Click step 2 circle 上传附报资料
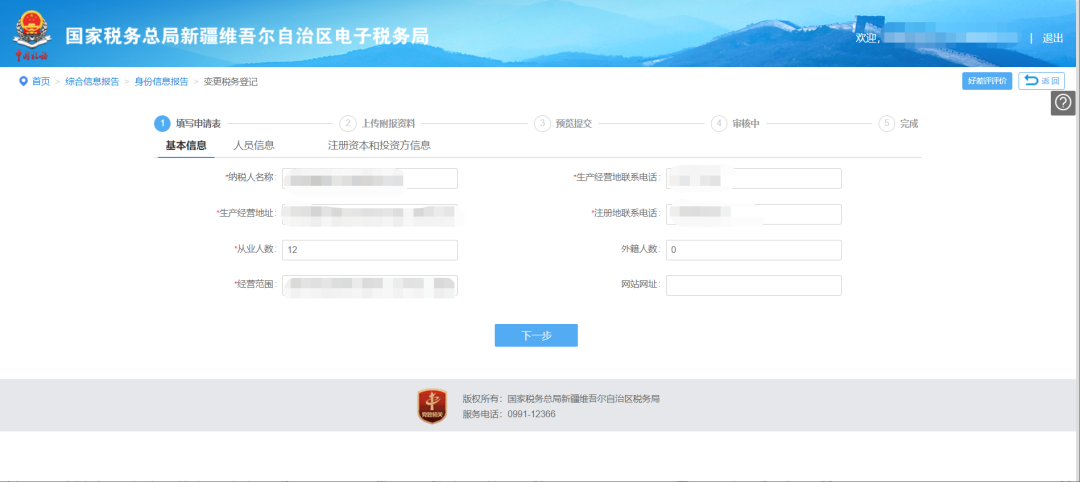Screen dimensions: 1080x482 (348, 124)
